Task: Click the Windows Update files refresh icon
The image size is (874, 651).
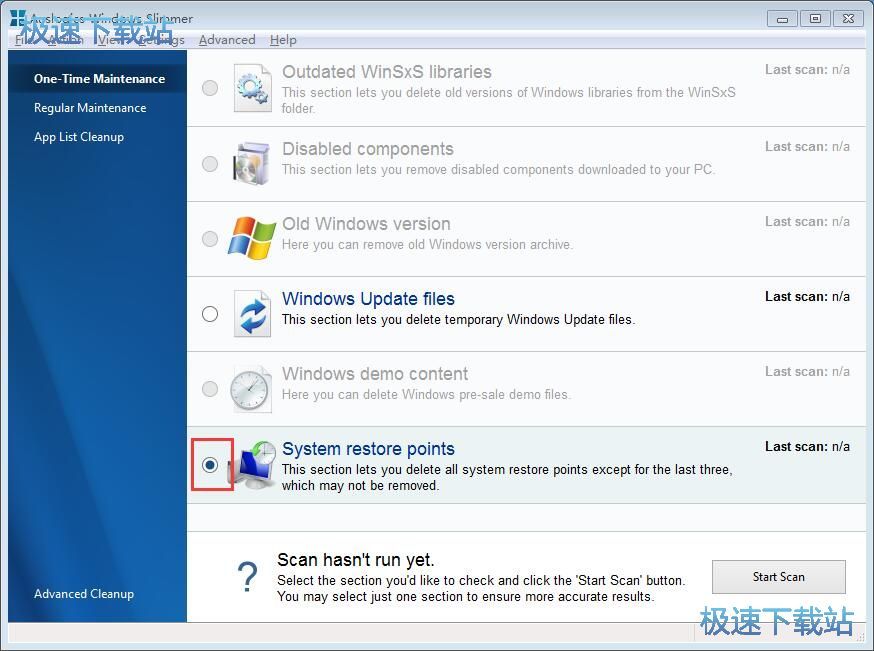Action: [252, 314]
